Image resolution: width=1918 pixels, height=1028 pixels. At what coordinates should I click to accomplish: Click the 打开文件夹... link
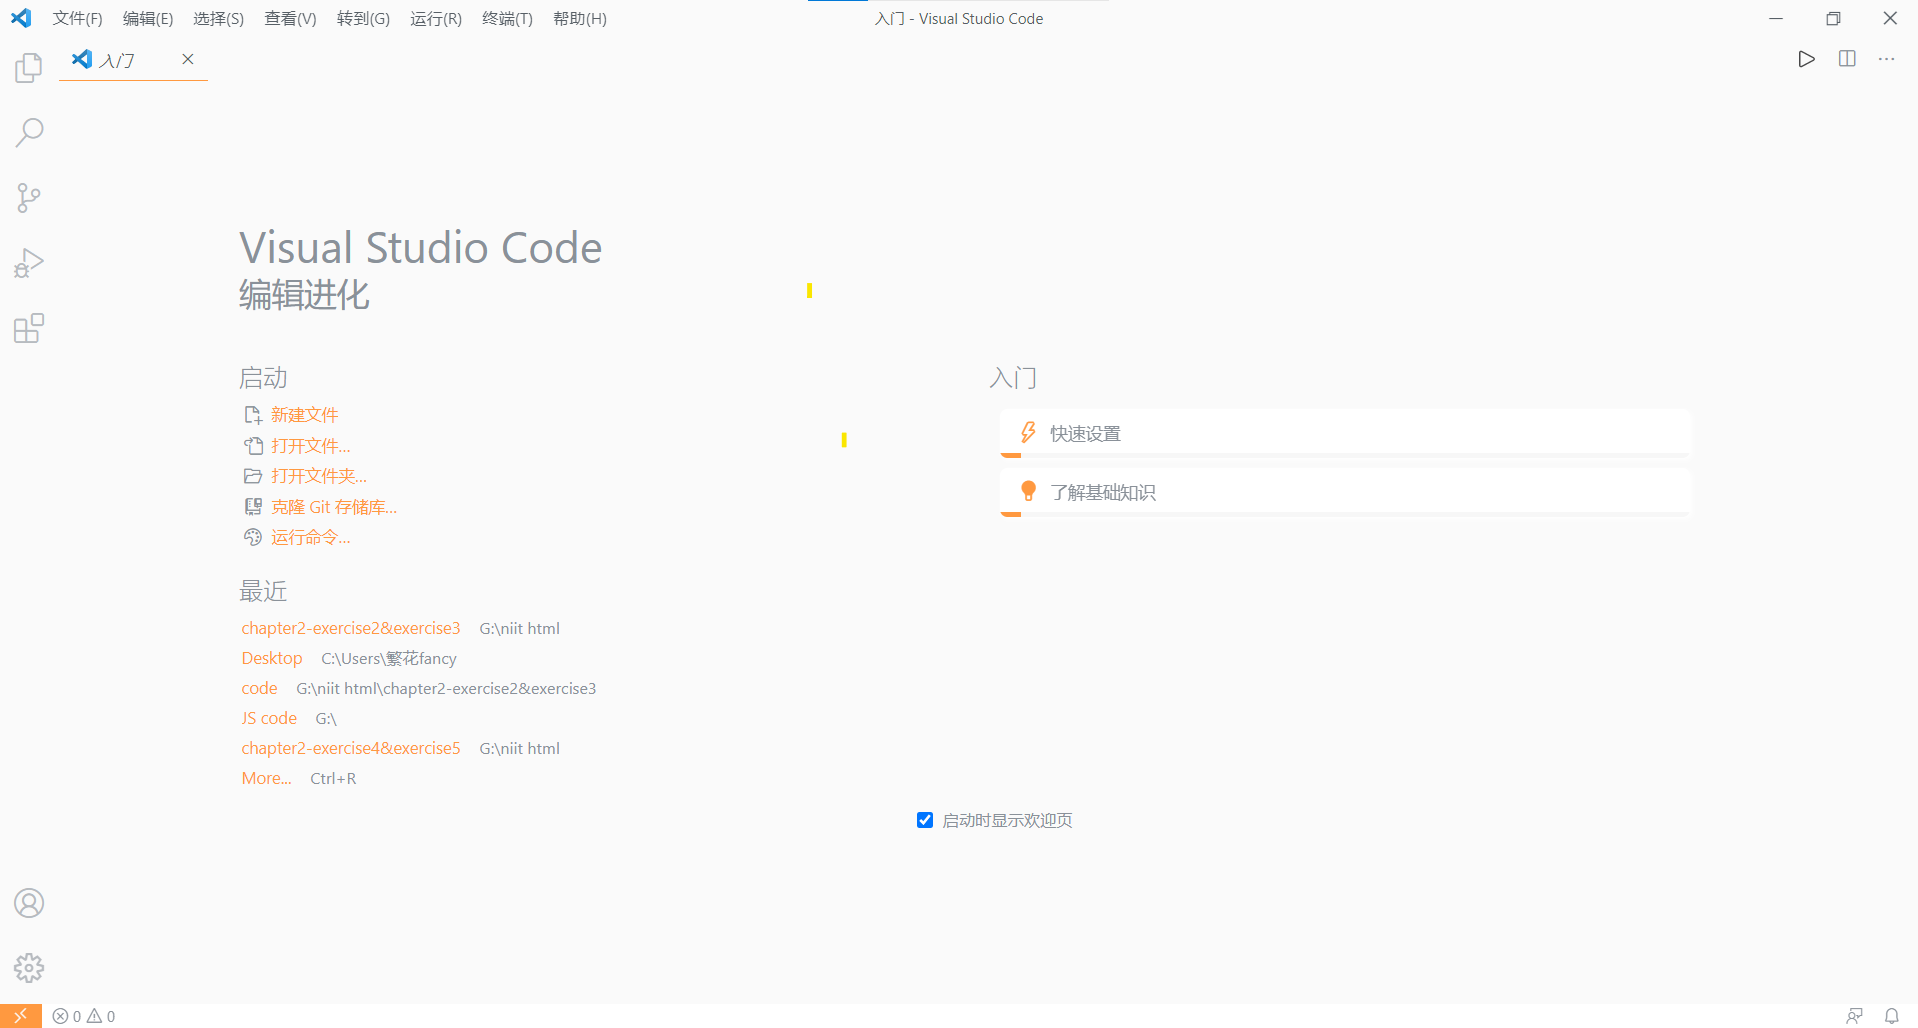coord(319,476)
